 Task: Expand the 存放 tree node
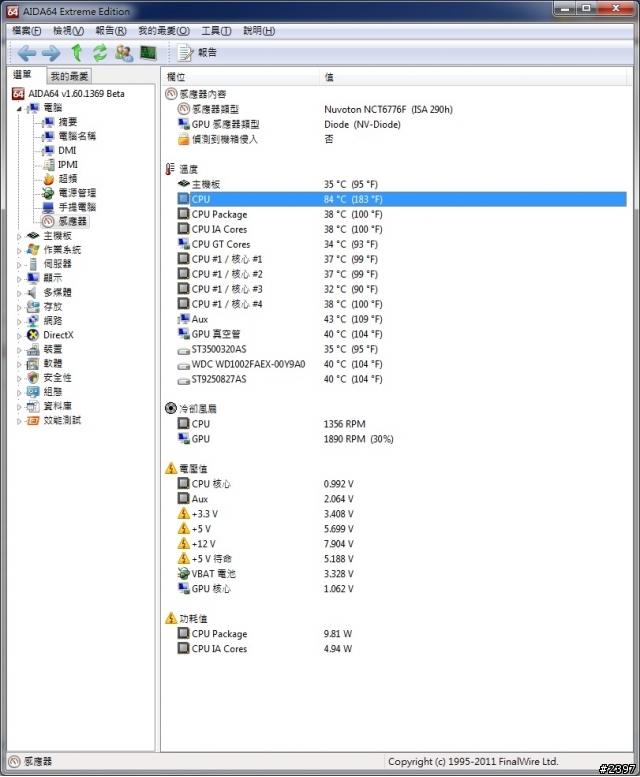(x=19, y=307)
